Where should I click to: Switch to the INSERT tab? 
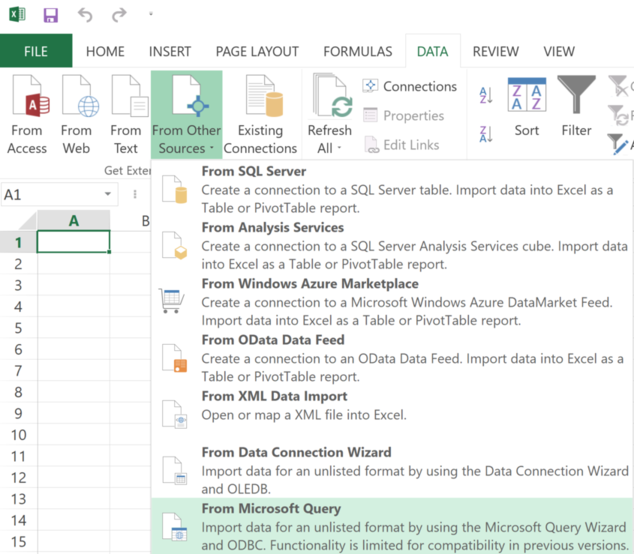170,51
